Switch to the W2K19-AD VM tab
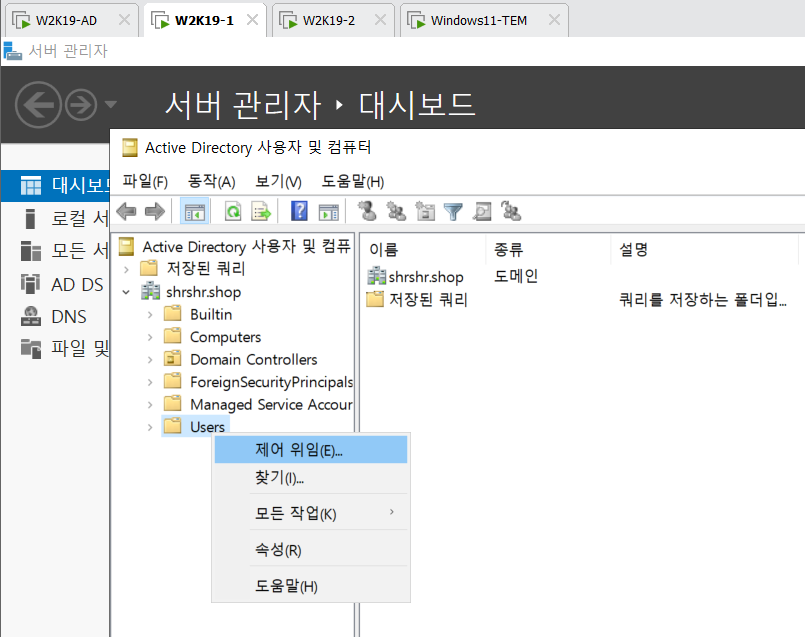The height and width of the screenshot is (637, 805). (64, 21)
